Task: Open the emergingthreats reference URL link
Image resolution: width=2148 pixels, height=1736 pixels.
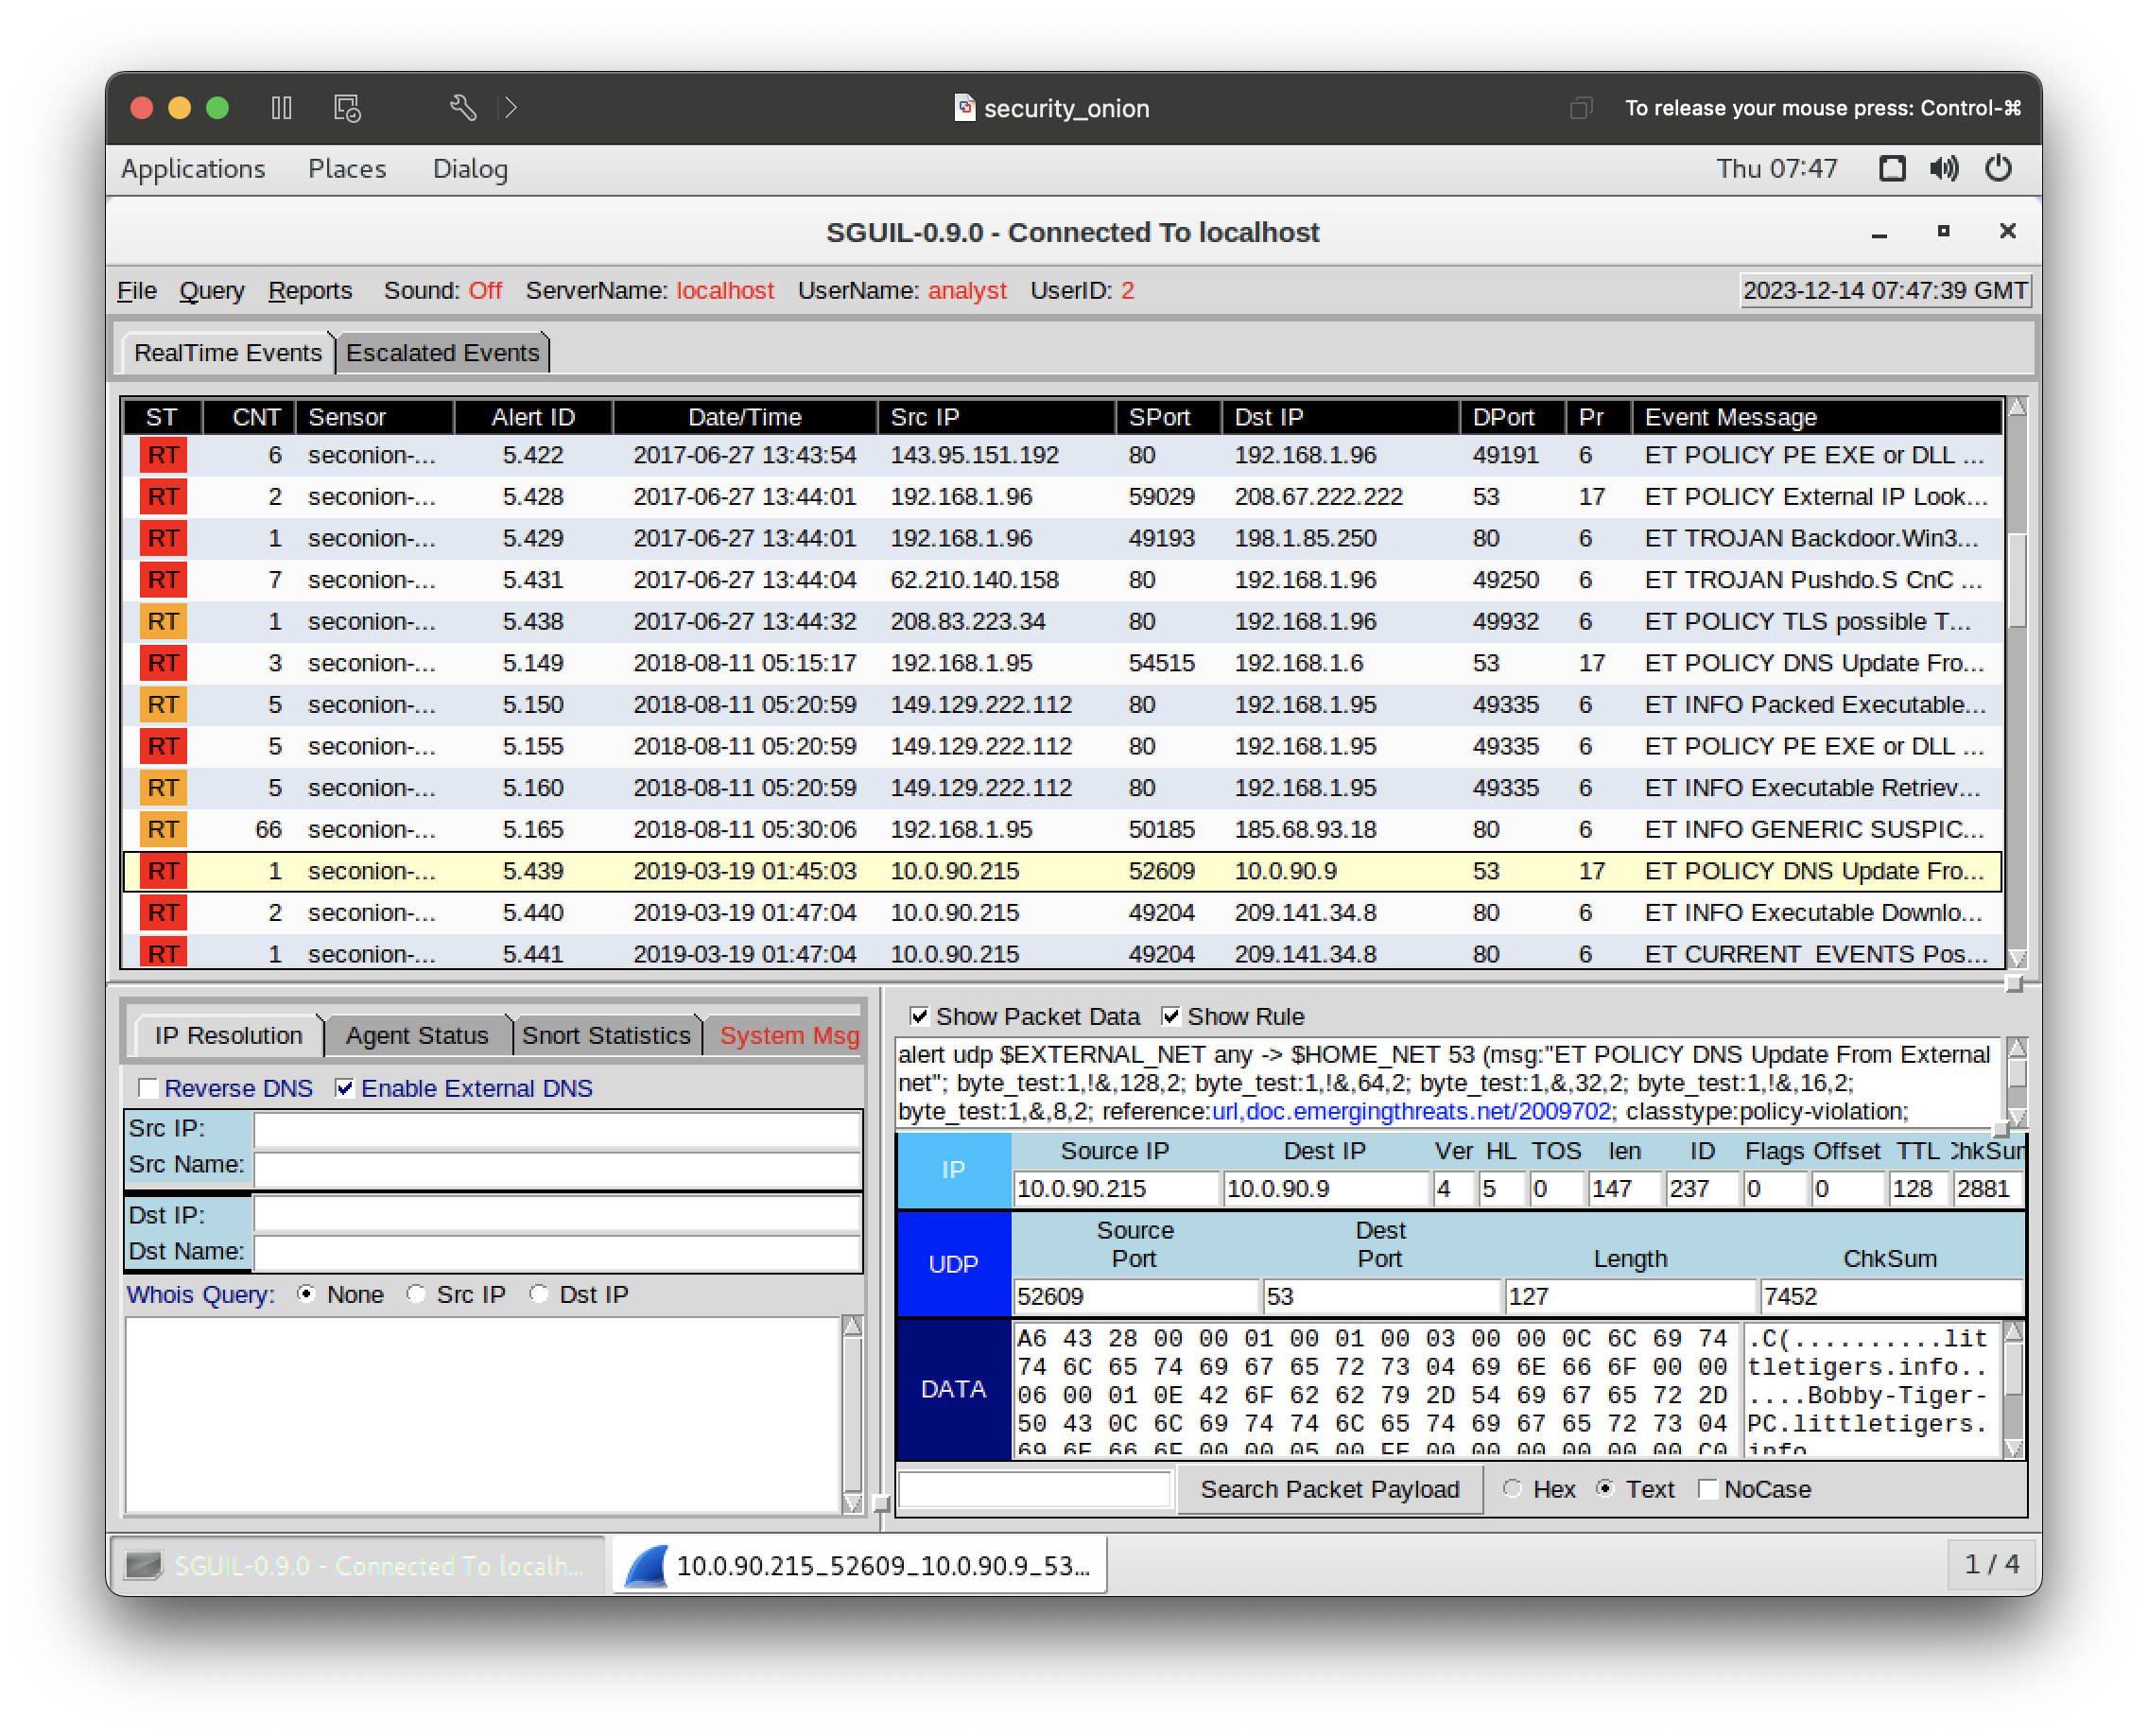Action: pos(1411,1111)
